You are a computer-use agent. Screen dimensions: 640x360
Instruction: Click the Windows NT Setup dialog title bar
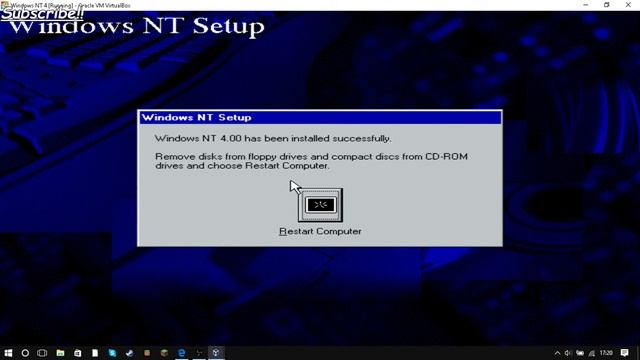click(x=320, y=118)
